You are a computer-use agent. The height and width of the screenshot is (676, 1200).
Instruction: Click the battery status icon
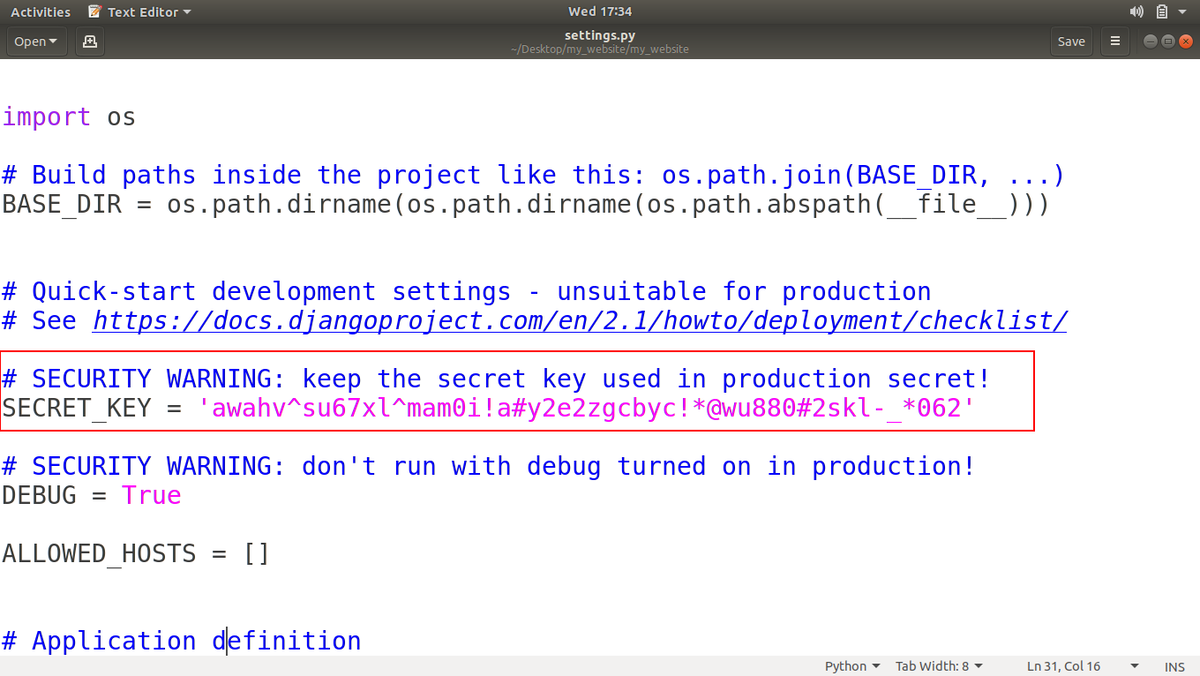point(1161,11)
